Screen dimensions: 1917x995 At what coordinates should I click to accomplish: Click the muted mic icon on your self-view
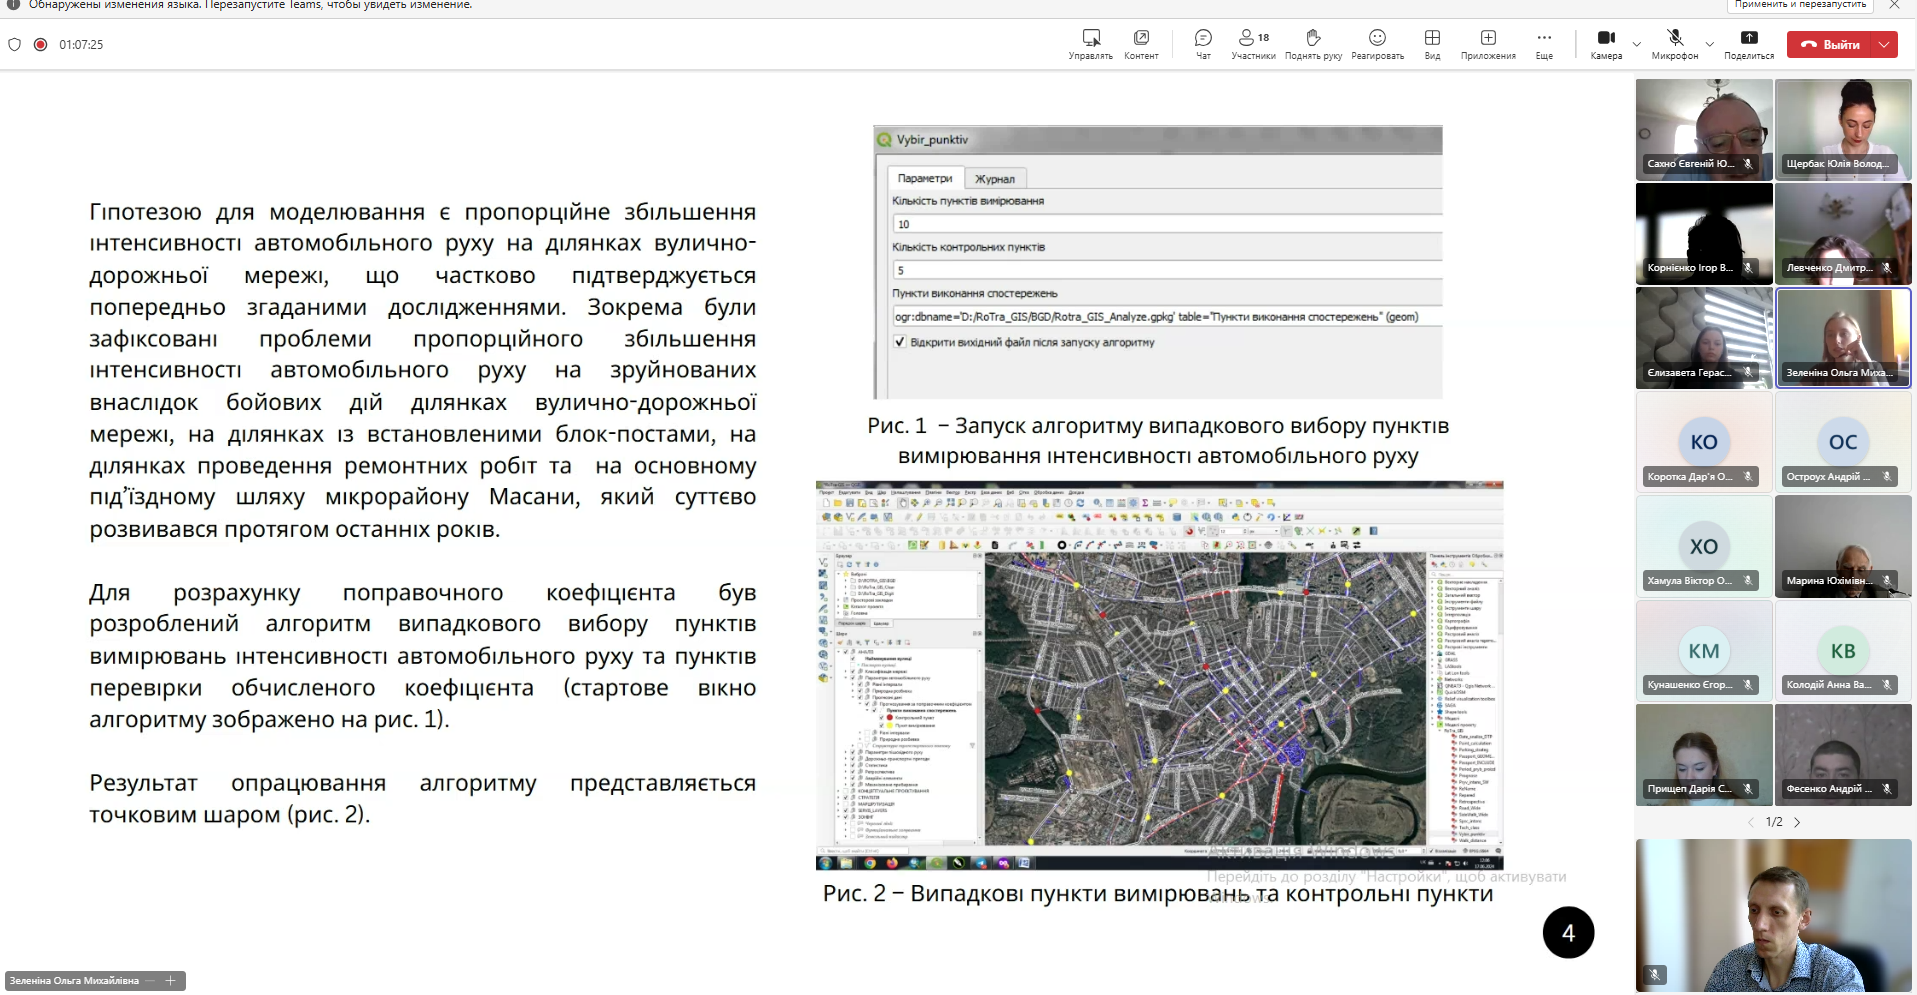click(1655, 974)
